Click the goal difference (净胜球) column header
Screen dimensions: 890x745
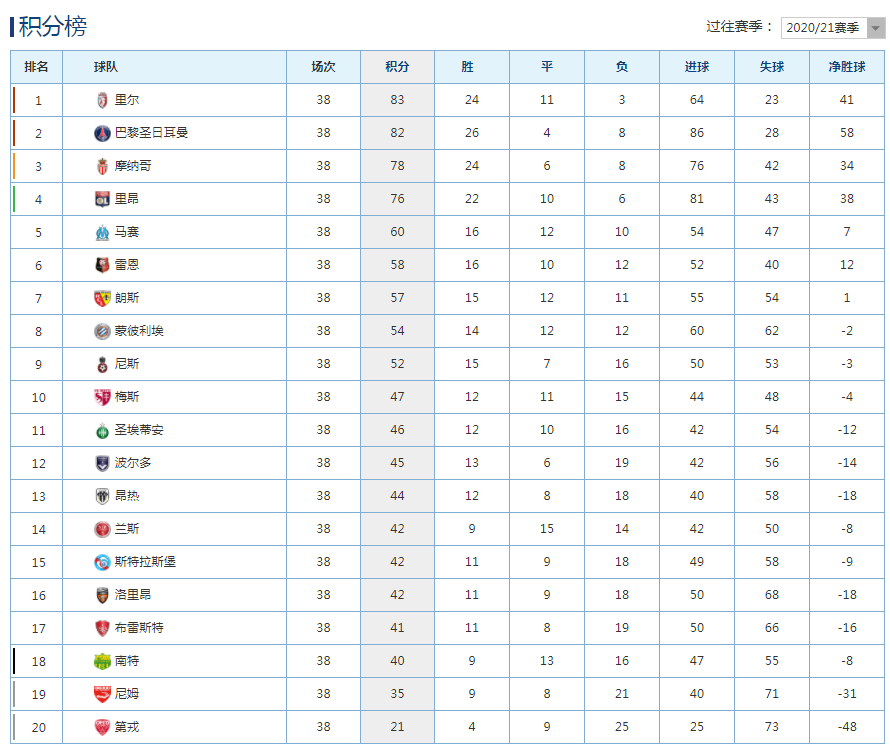(846, 67)
